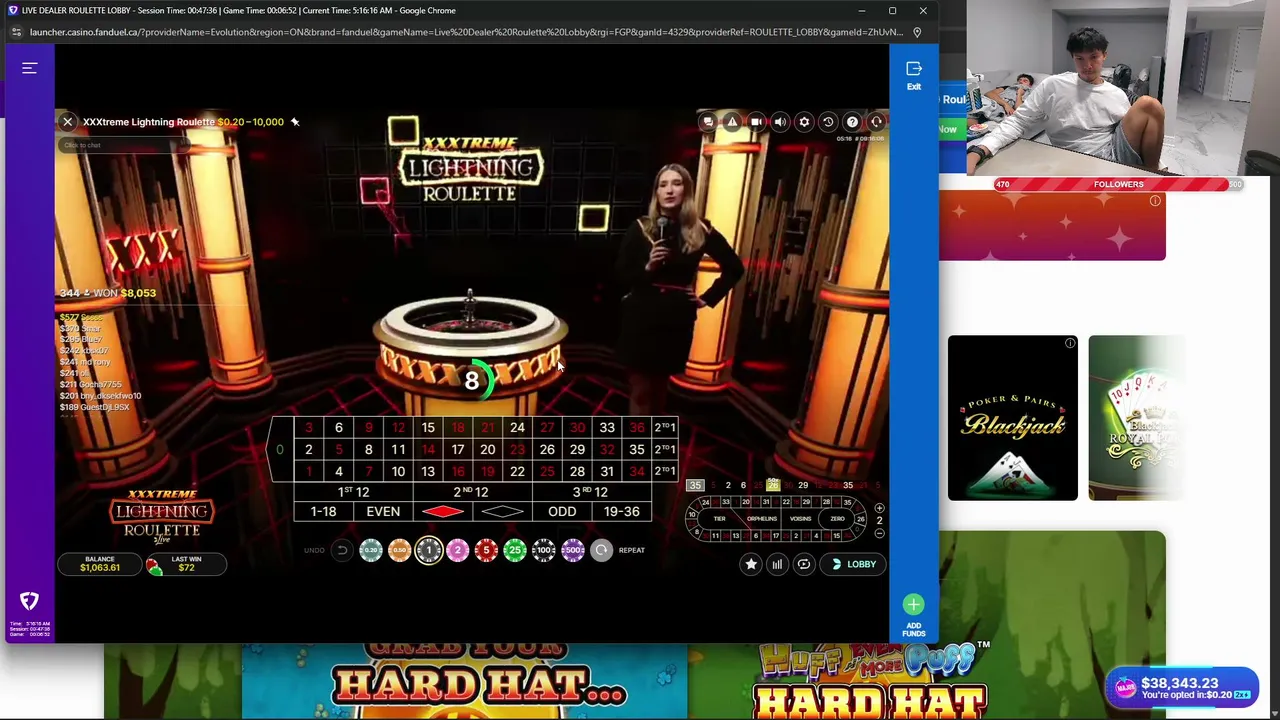1280x720 pixels.
Task: Mute the game sound with the speaker icon
Action: point(780,122)
